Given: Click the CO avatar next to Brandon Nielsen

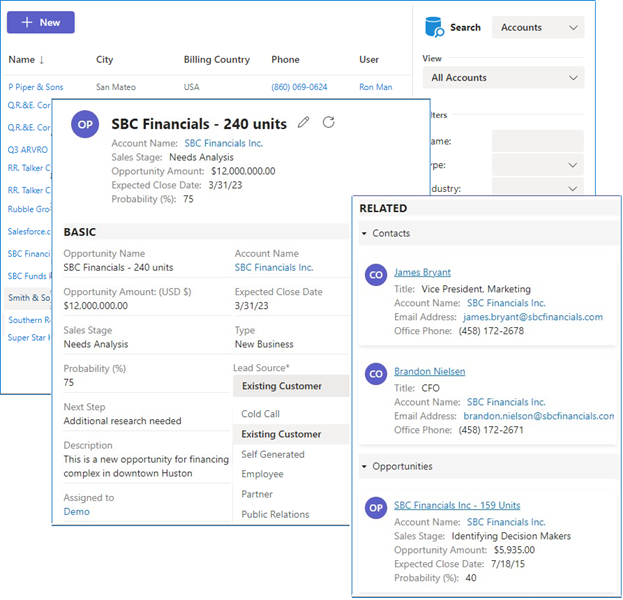Looking at the screenshot, I should (x=376, y=374).
